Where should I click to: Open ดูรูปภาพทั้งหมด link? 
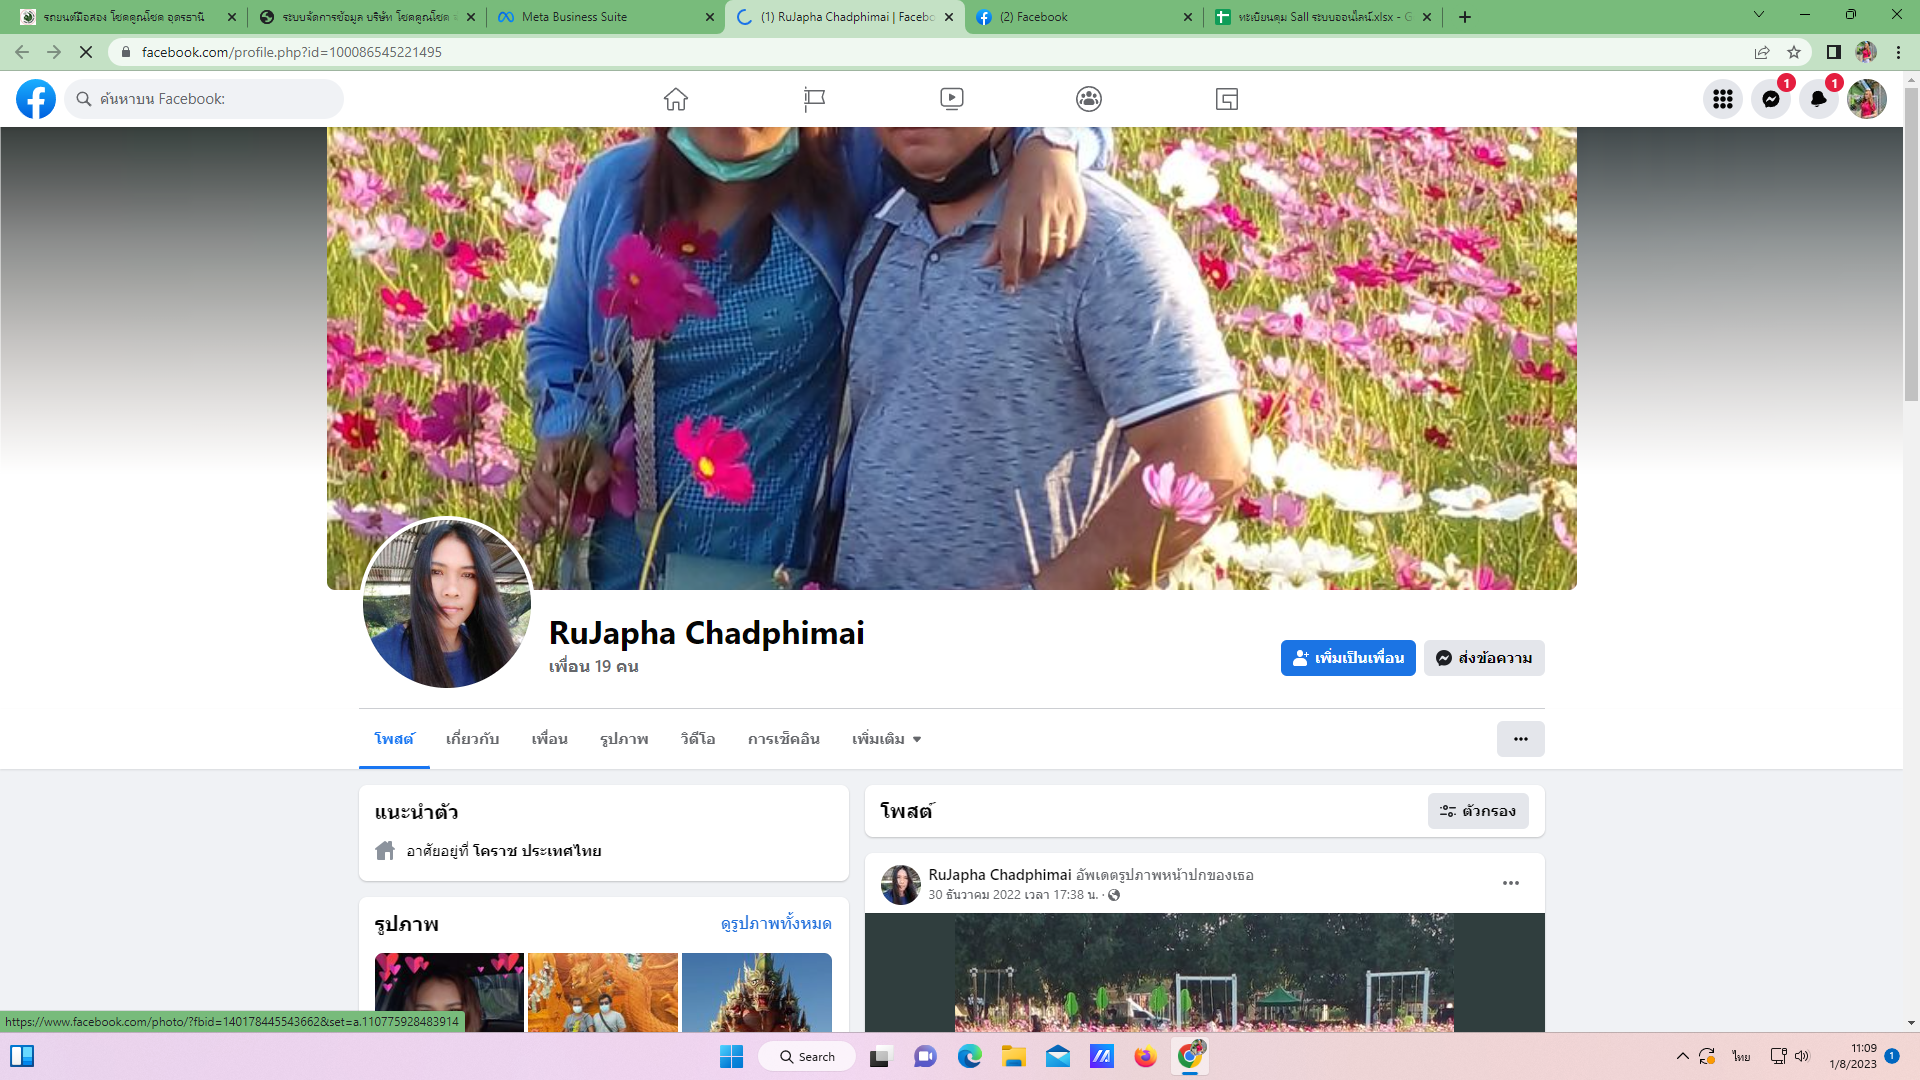tap(776, 923)
